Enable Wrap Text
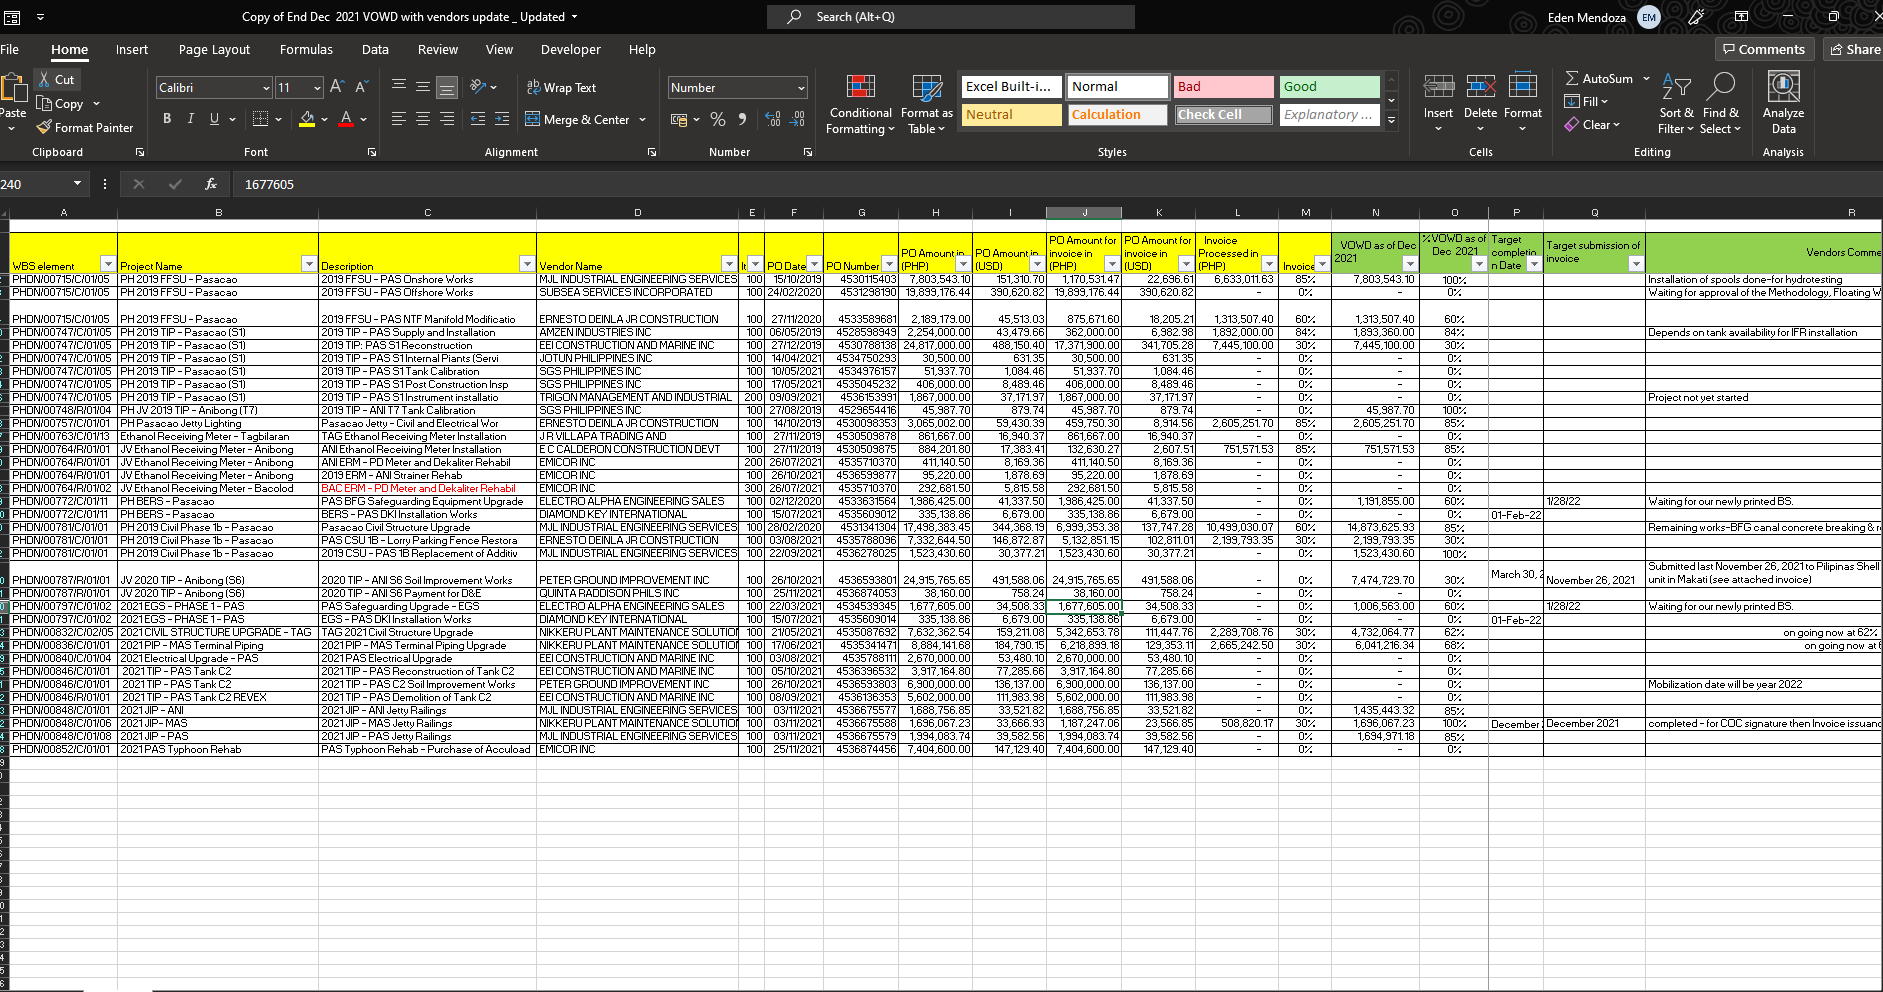This screenshot has height=992, width=1883. coord(561,88)
